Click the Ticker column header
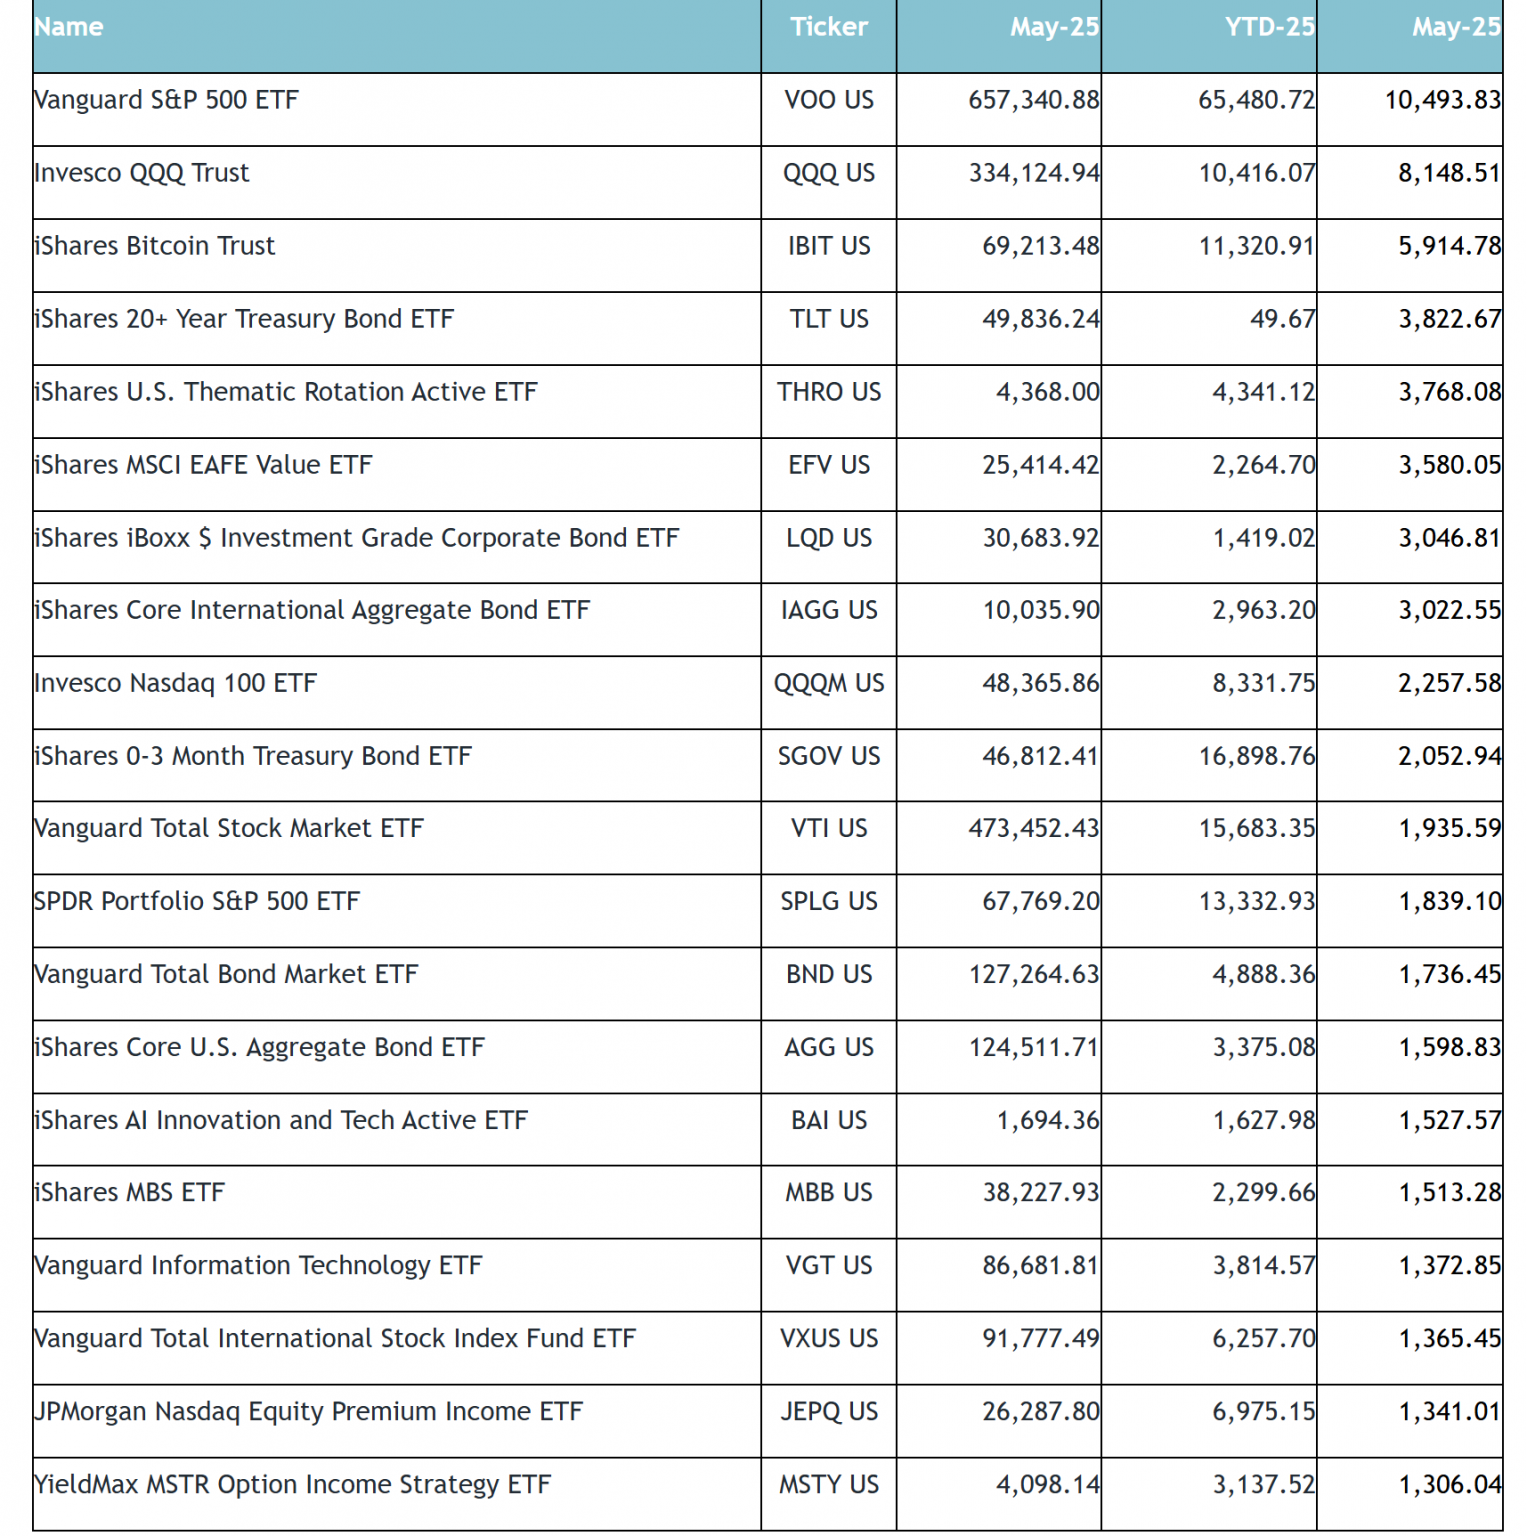 click(828, 27)
